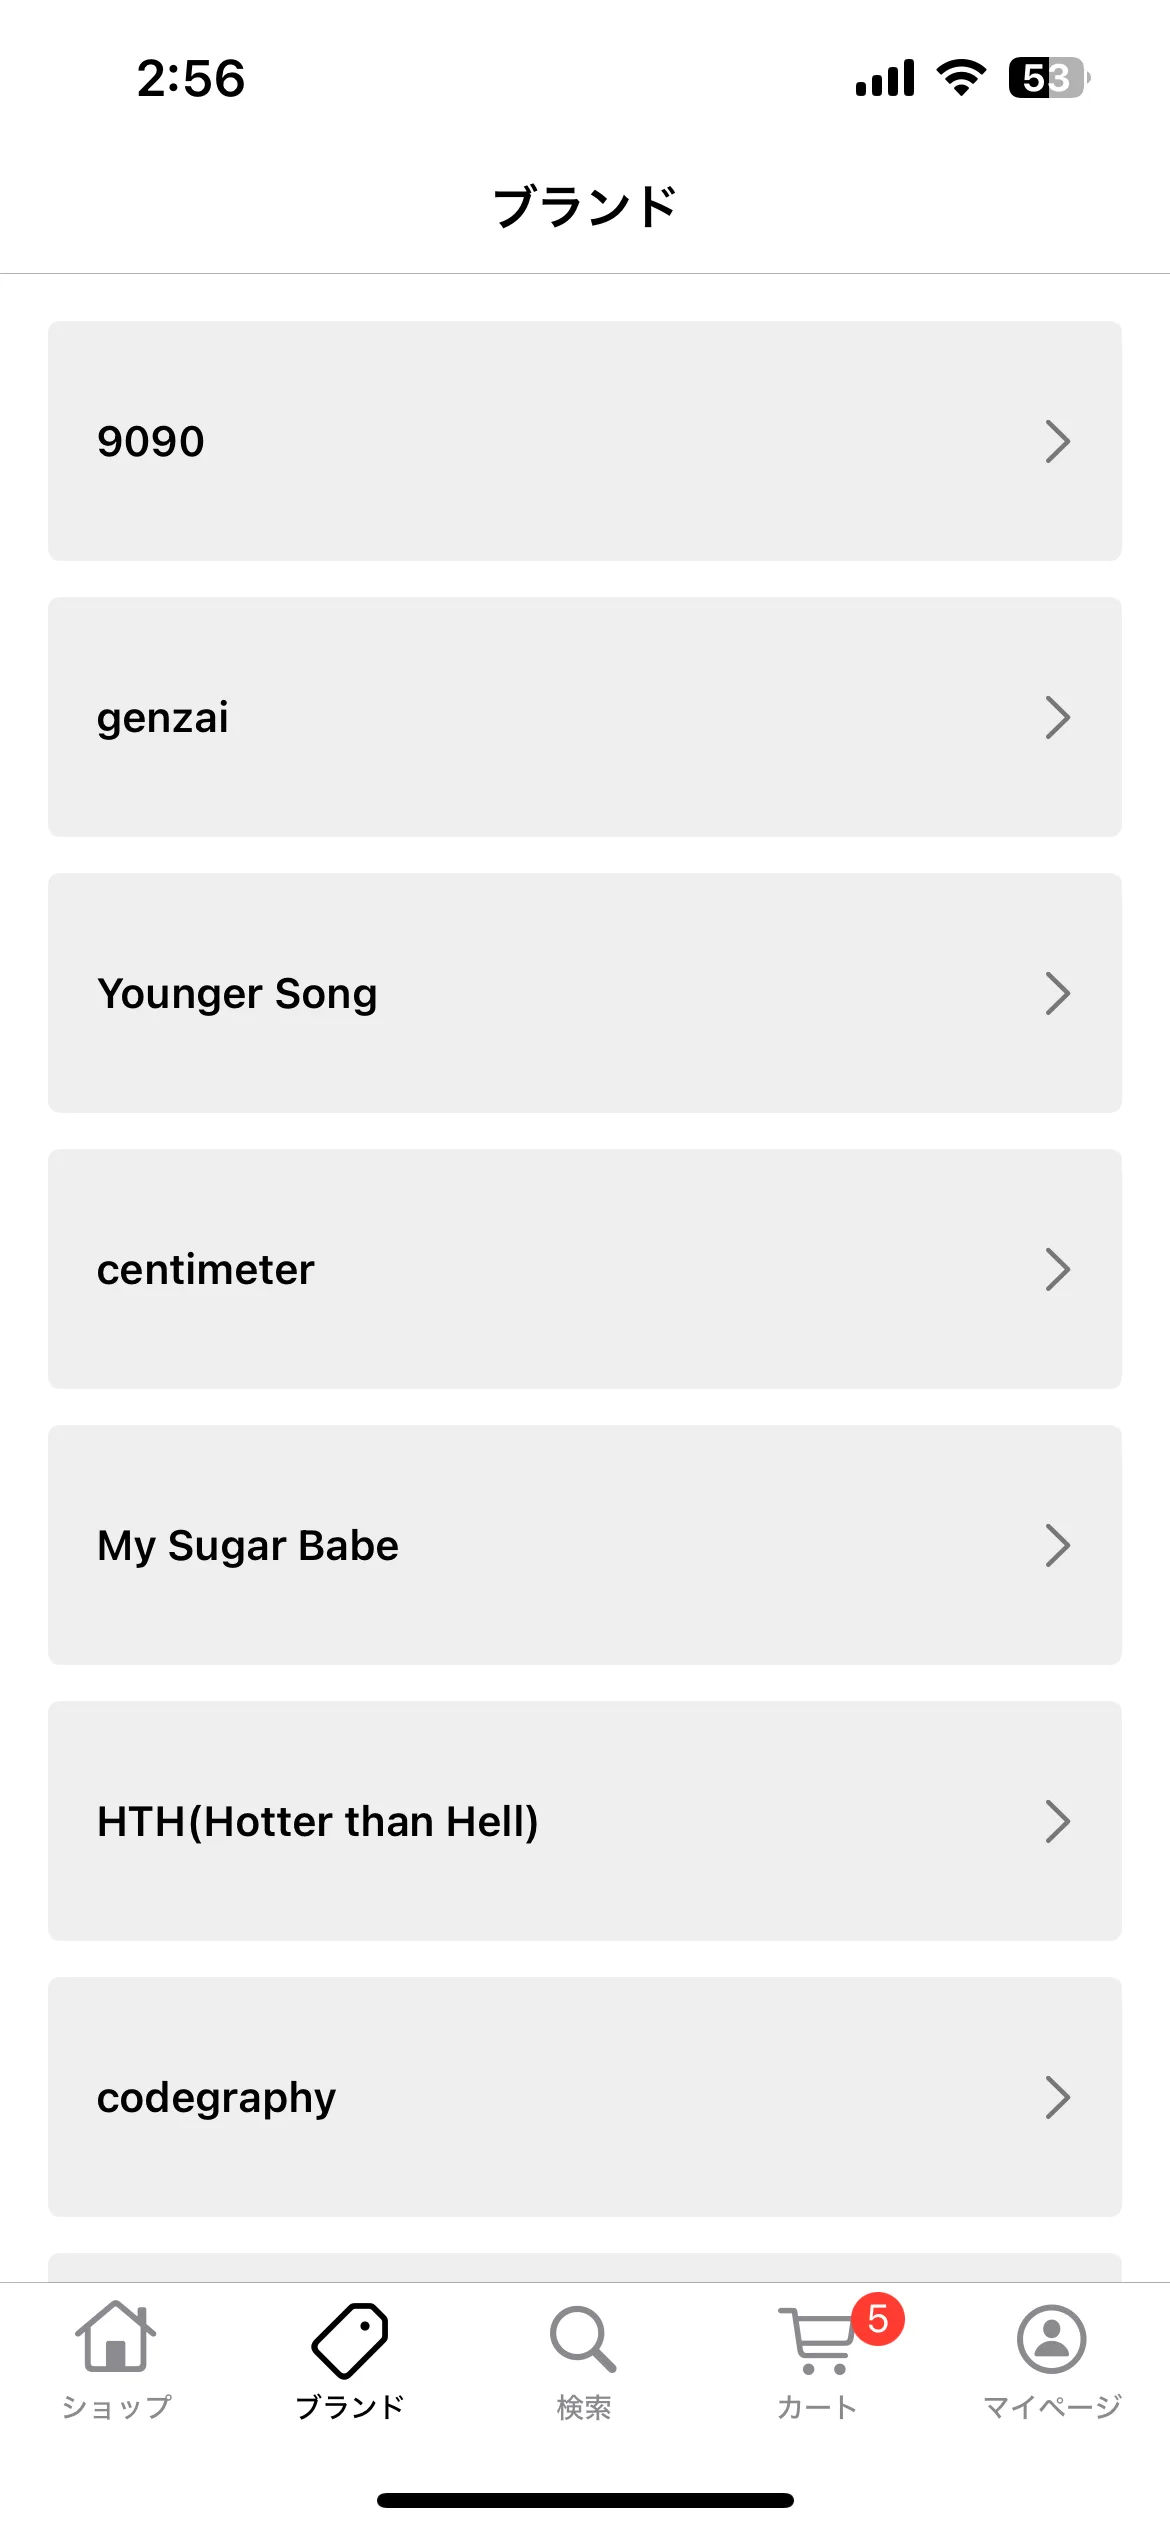Screen dimensions: 1170x2532
Task: Select the マイページ tab label
Action: tap(1051, 2407)
